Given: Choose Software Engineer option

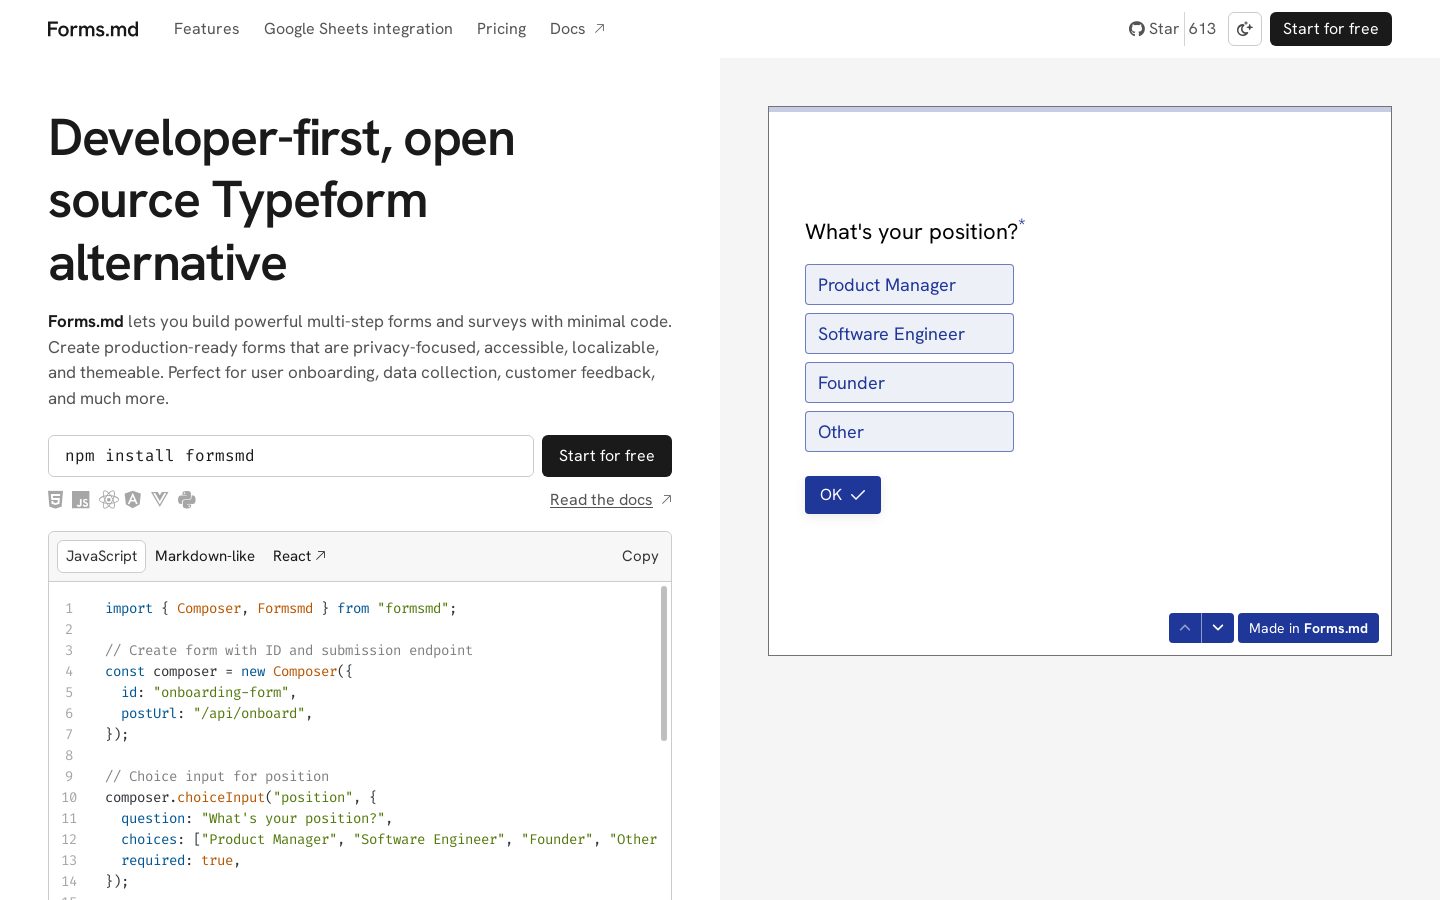Looking at the screenshot, I should click(909, 334).
